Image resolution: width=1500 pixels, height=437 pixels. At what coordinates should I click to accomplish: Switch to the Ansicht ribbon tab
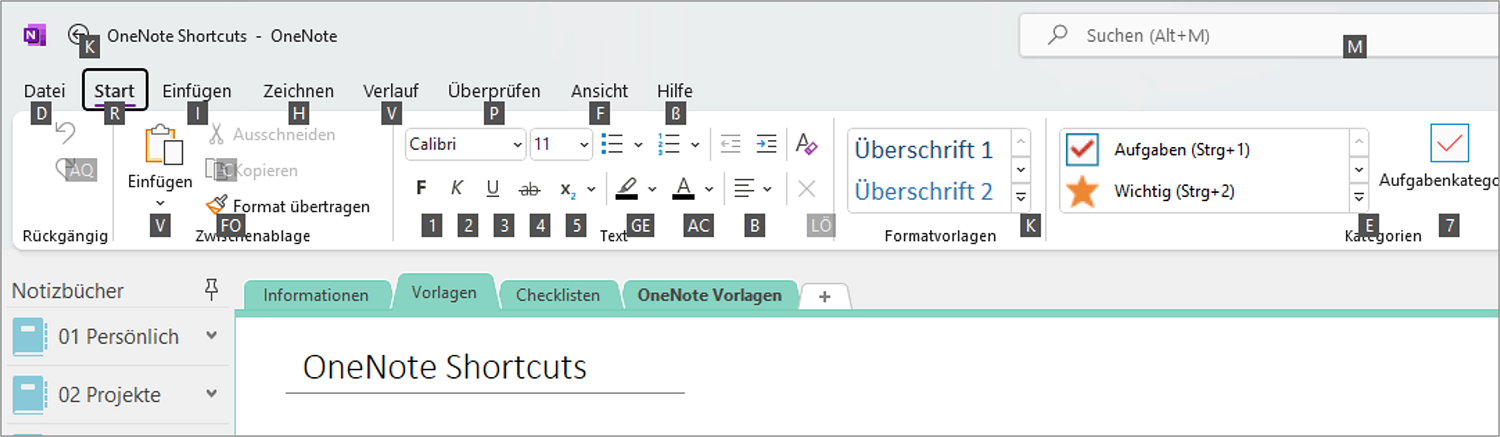pos(599,91)
